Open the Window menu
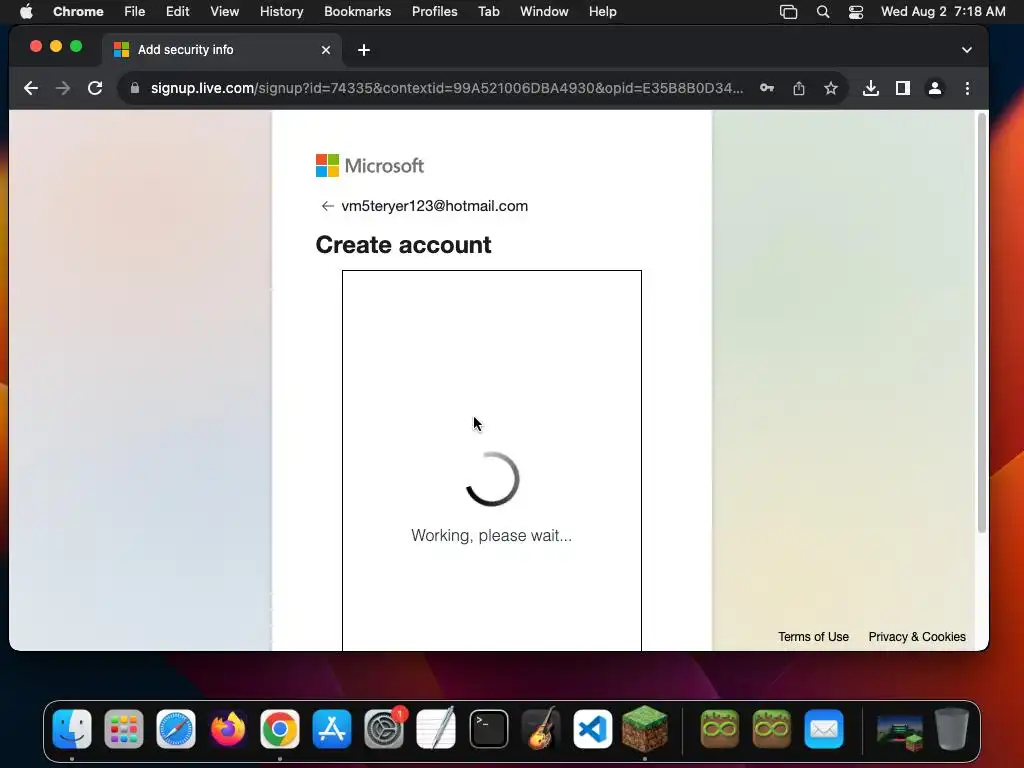This screenshot has width=1024, height=768. 544,12
